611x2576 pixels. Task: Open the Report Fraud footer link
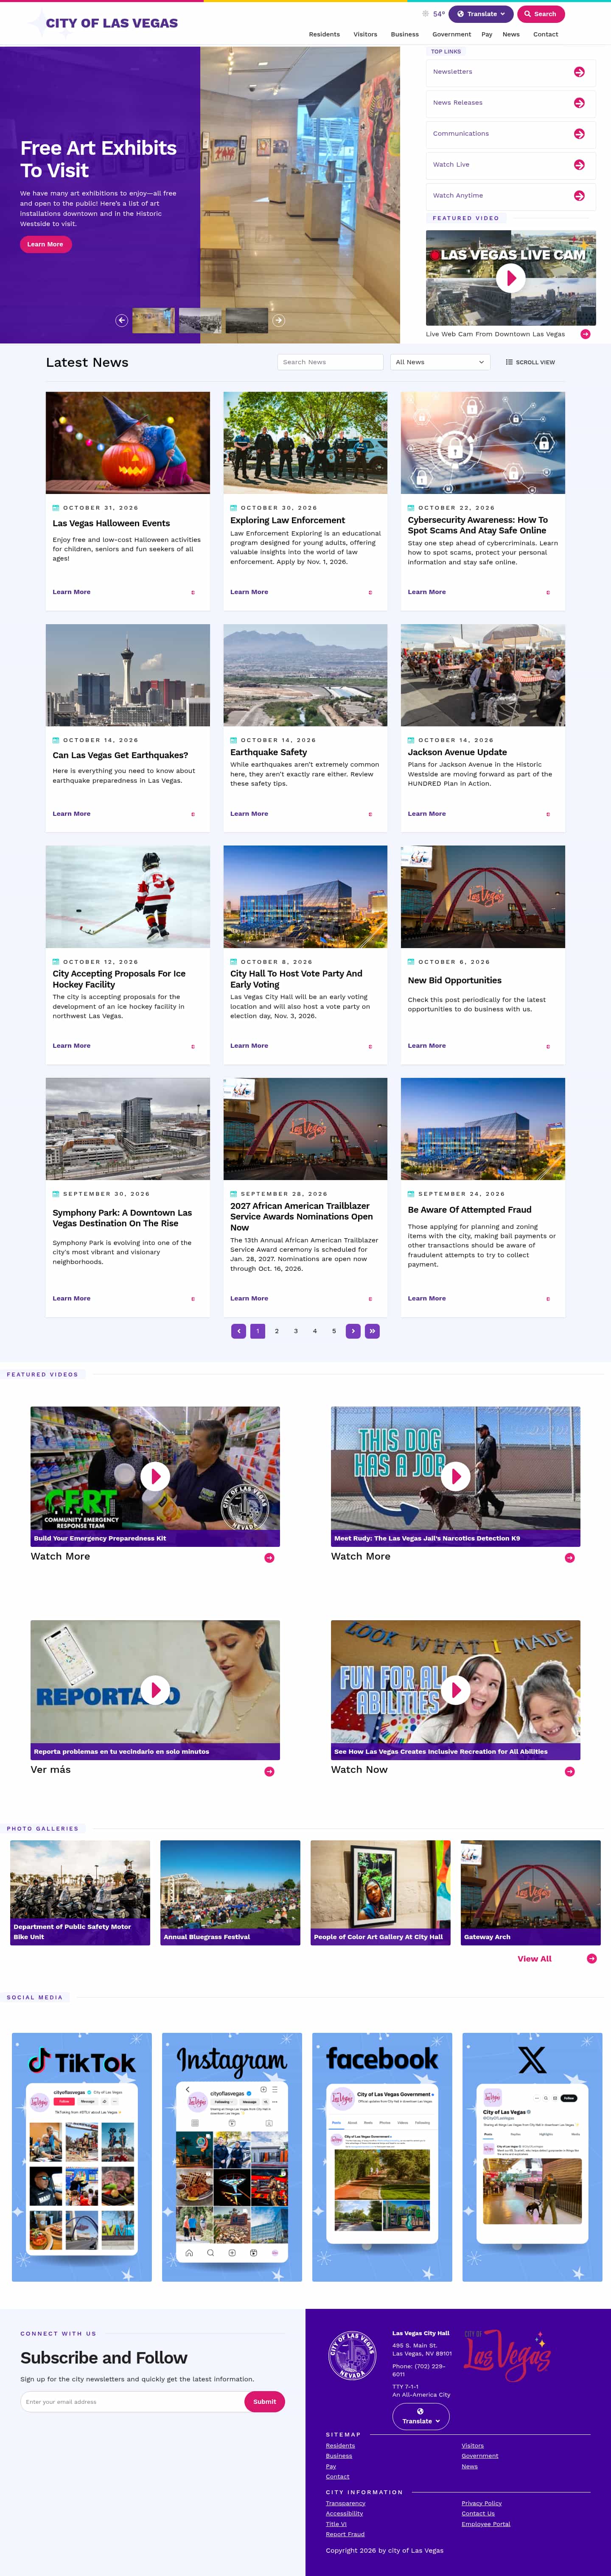tap(345, 2534)
